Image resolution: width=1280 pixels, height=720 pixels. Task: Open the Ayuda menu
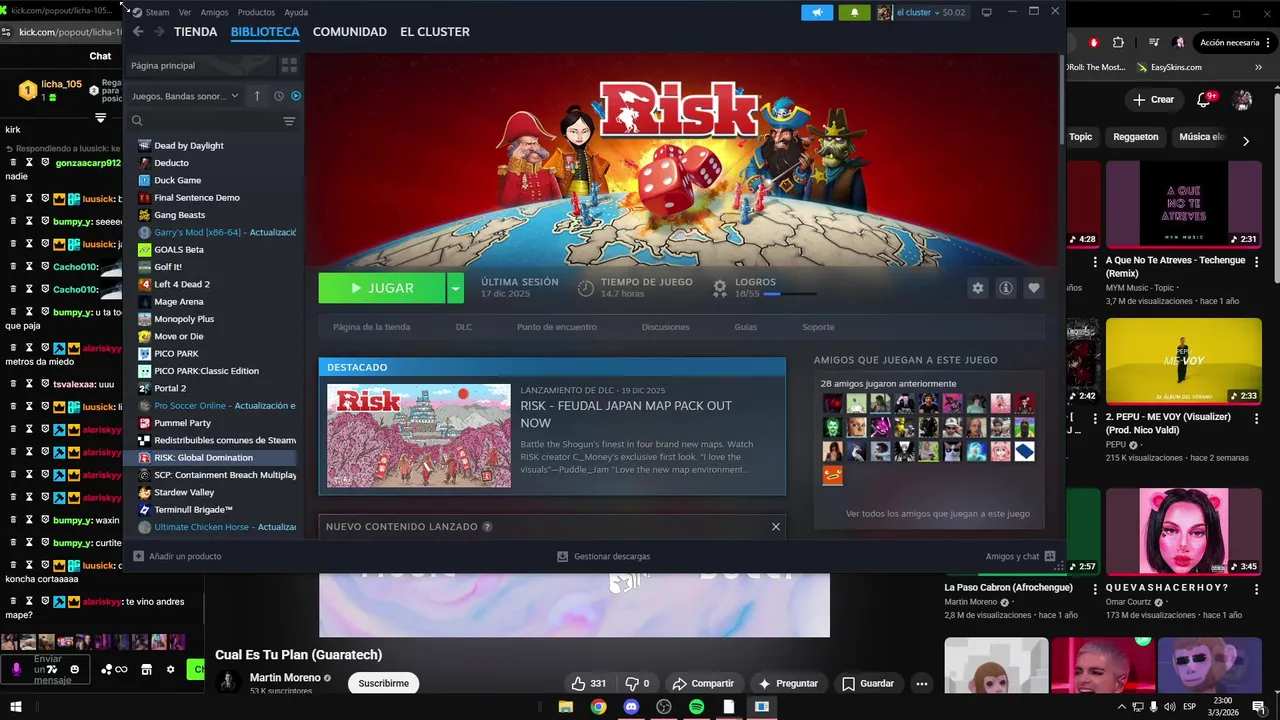click(296, 13)
